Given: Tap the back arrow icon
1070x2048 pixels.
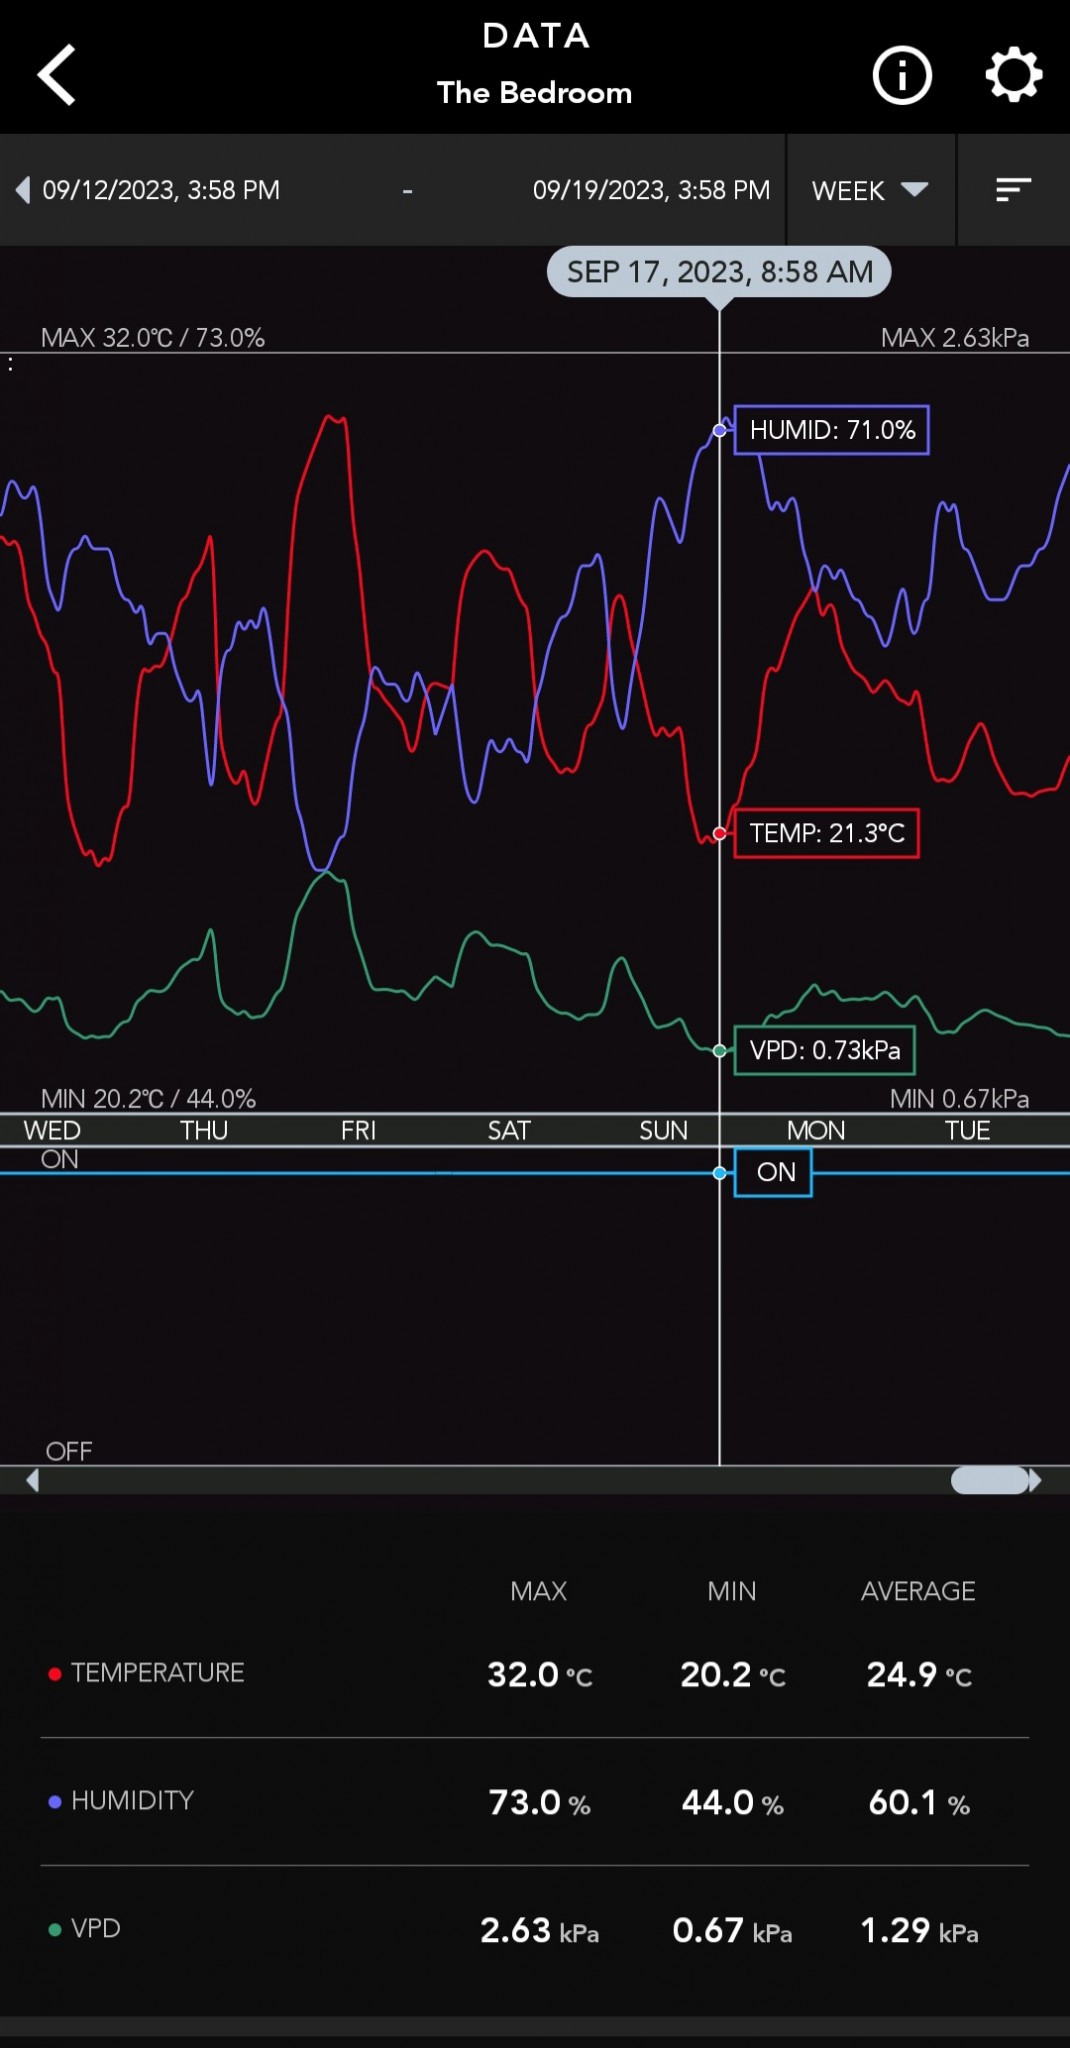Looking at the screenshot, I should tap(57, 75).
